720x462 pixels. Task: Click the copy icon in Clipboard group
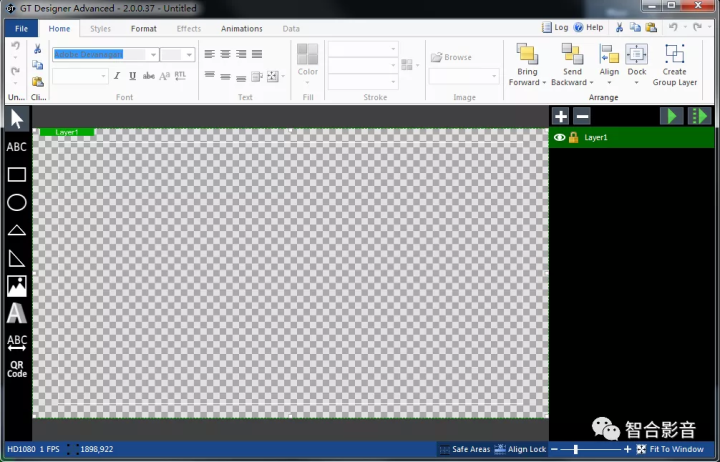point(38,65)
